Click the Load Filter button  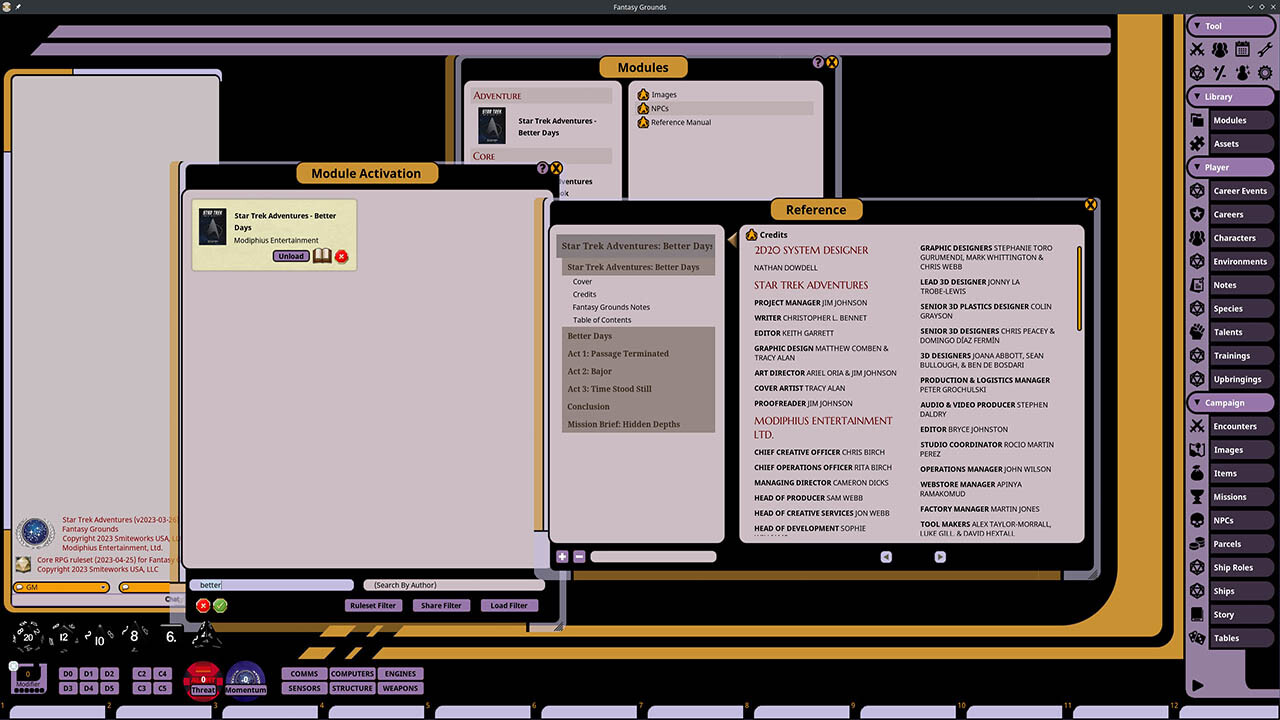coord(508,605)
